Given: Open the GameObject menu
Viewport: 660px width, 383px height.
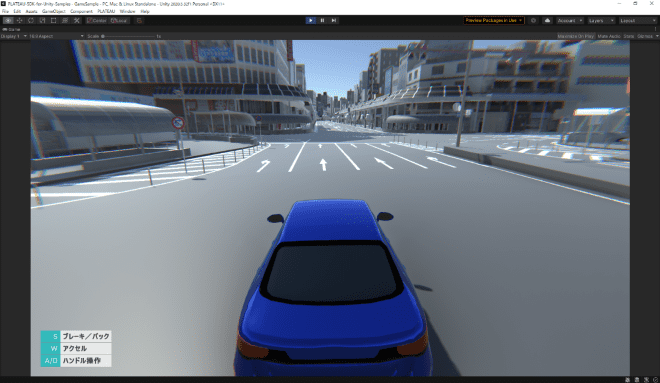Looking at the screenshot, I should pos(54,11).
